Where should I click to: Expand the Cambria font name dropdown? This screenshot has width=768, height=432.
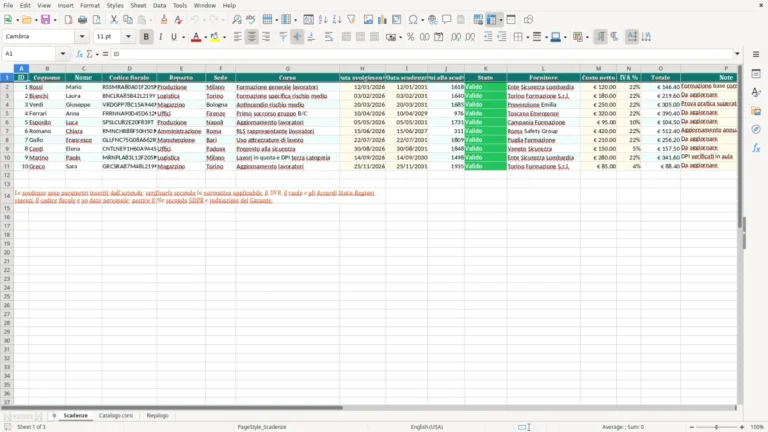82,36
